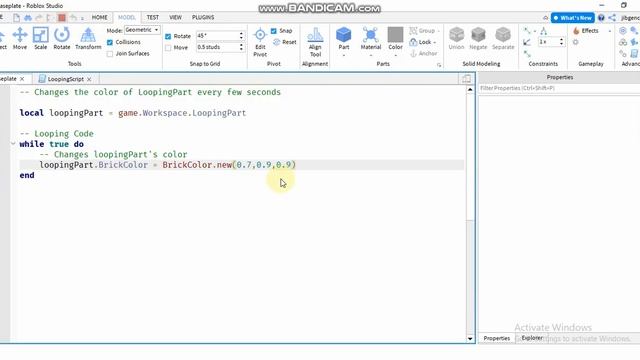The image size is (640, 360).
Task: Toggle the Collisions checkbox
Action: (110, 42)
